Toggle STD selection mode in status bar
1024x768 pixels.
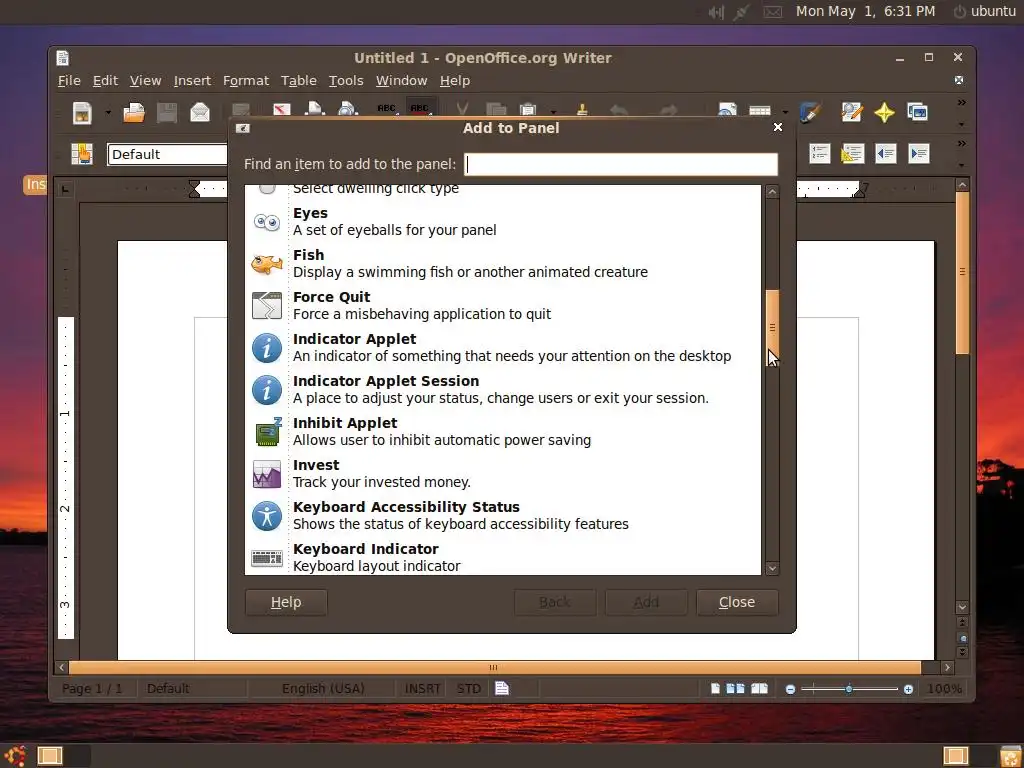click(x=468, y=688)
